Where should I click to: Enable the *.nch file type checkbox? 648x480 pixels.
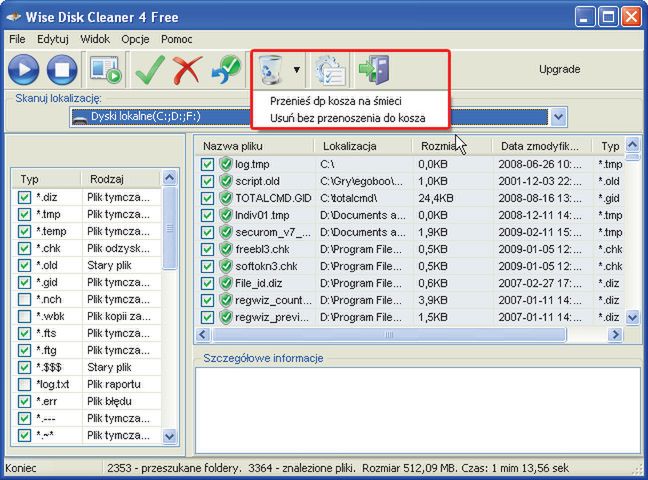24,299
